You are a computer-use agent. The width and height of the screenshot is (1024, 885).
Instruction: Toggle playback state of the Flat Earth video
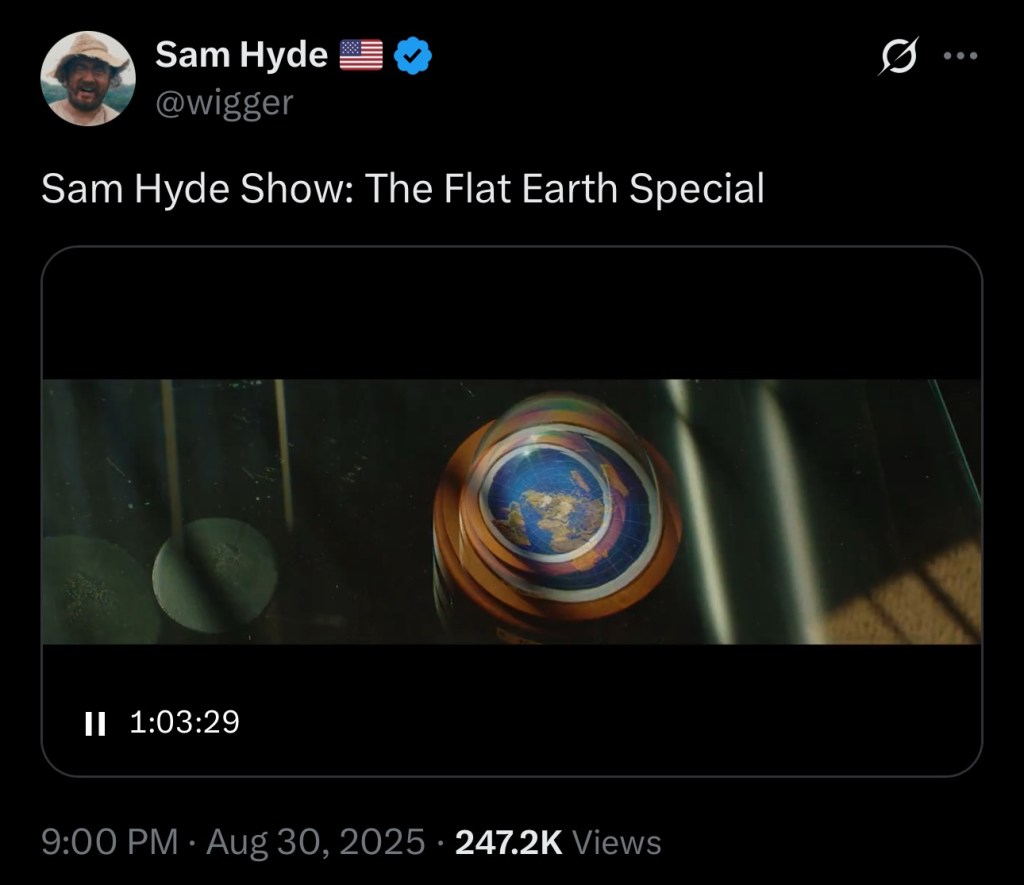(x=97, y=720)
